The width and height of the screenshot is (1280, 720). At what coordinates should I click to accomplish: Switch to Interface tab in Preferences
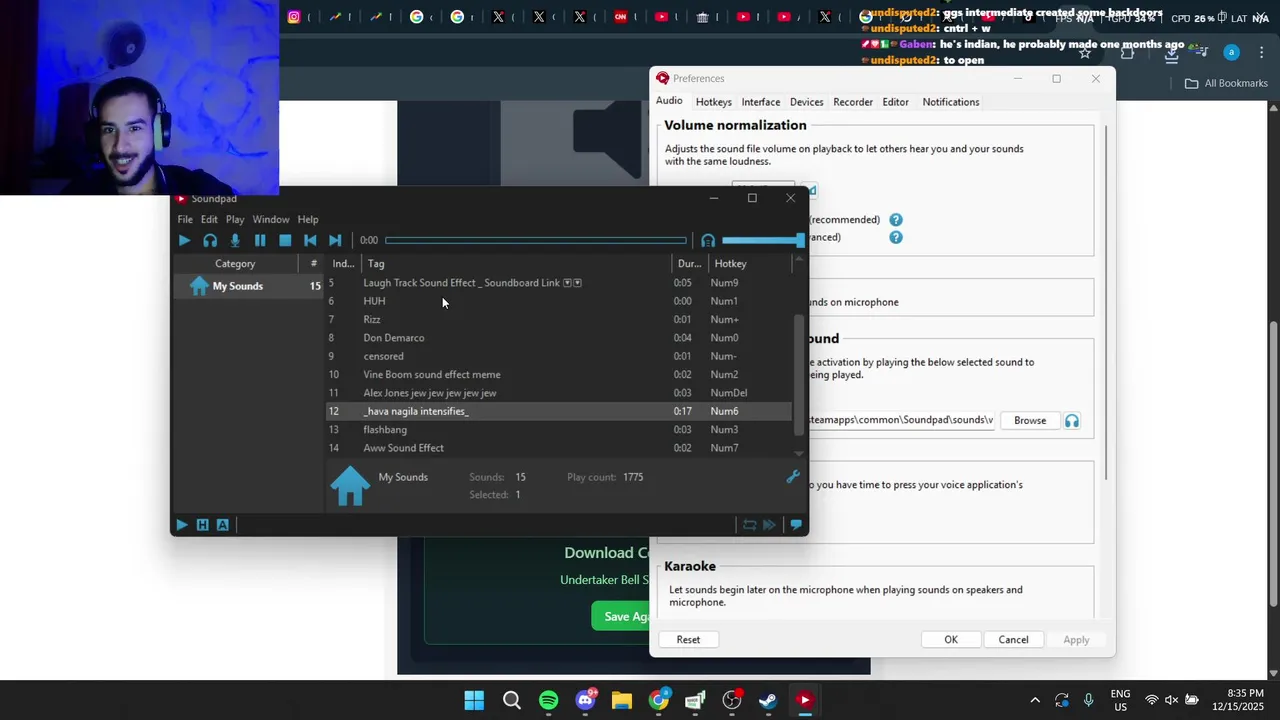tap(761, 102)
